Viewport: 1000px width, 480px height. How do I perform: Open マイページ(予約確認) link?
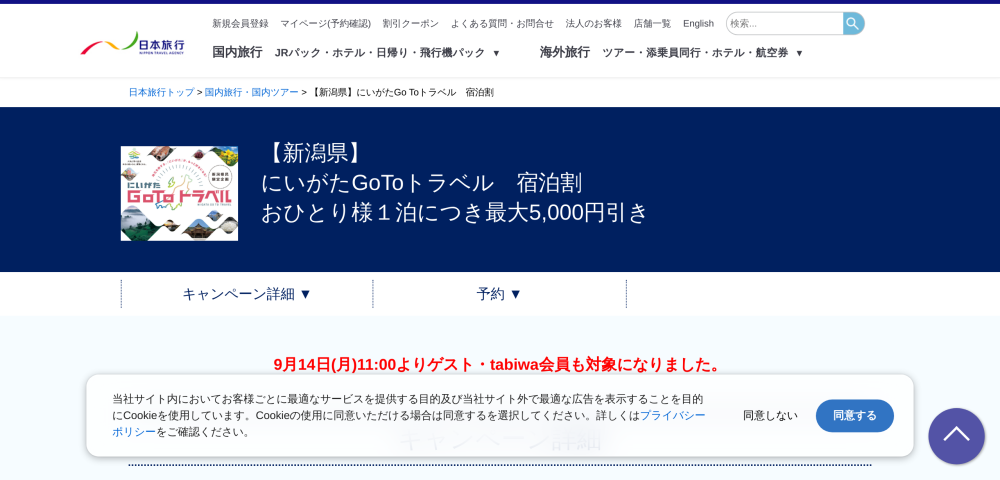tap(325, 24)
